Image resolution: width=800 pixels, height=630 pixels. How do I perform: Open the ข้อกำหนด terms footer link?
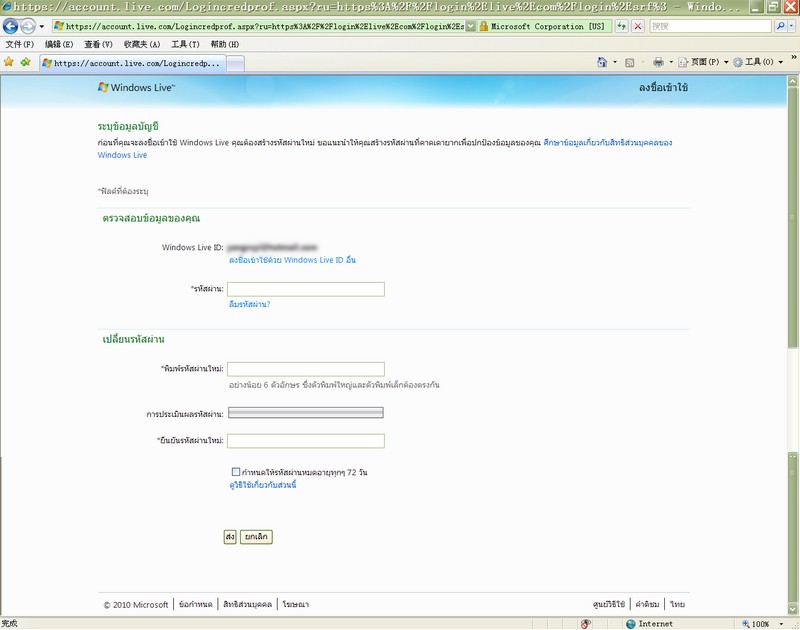click(195, 604)
